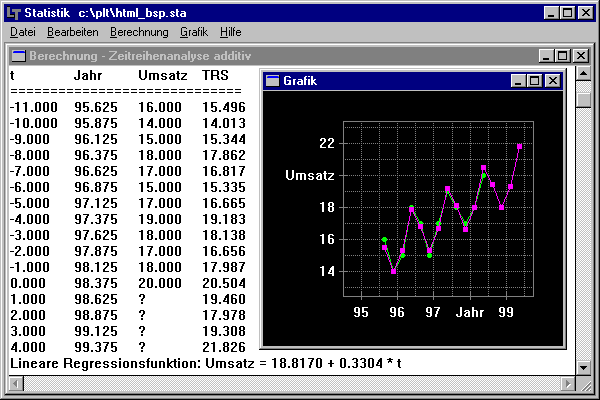
Task: Click the Berechnung window system menu icon
Action: (x=18, y=55)
